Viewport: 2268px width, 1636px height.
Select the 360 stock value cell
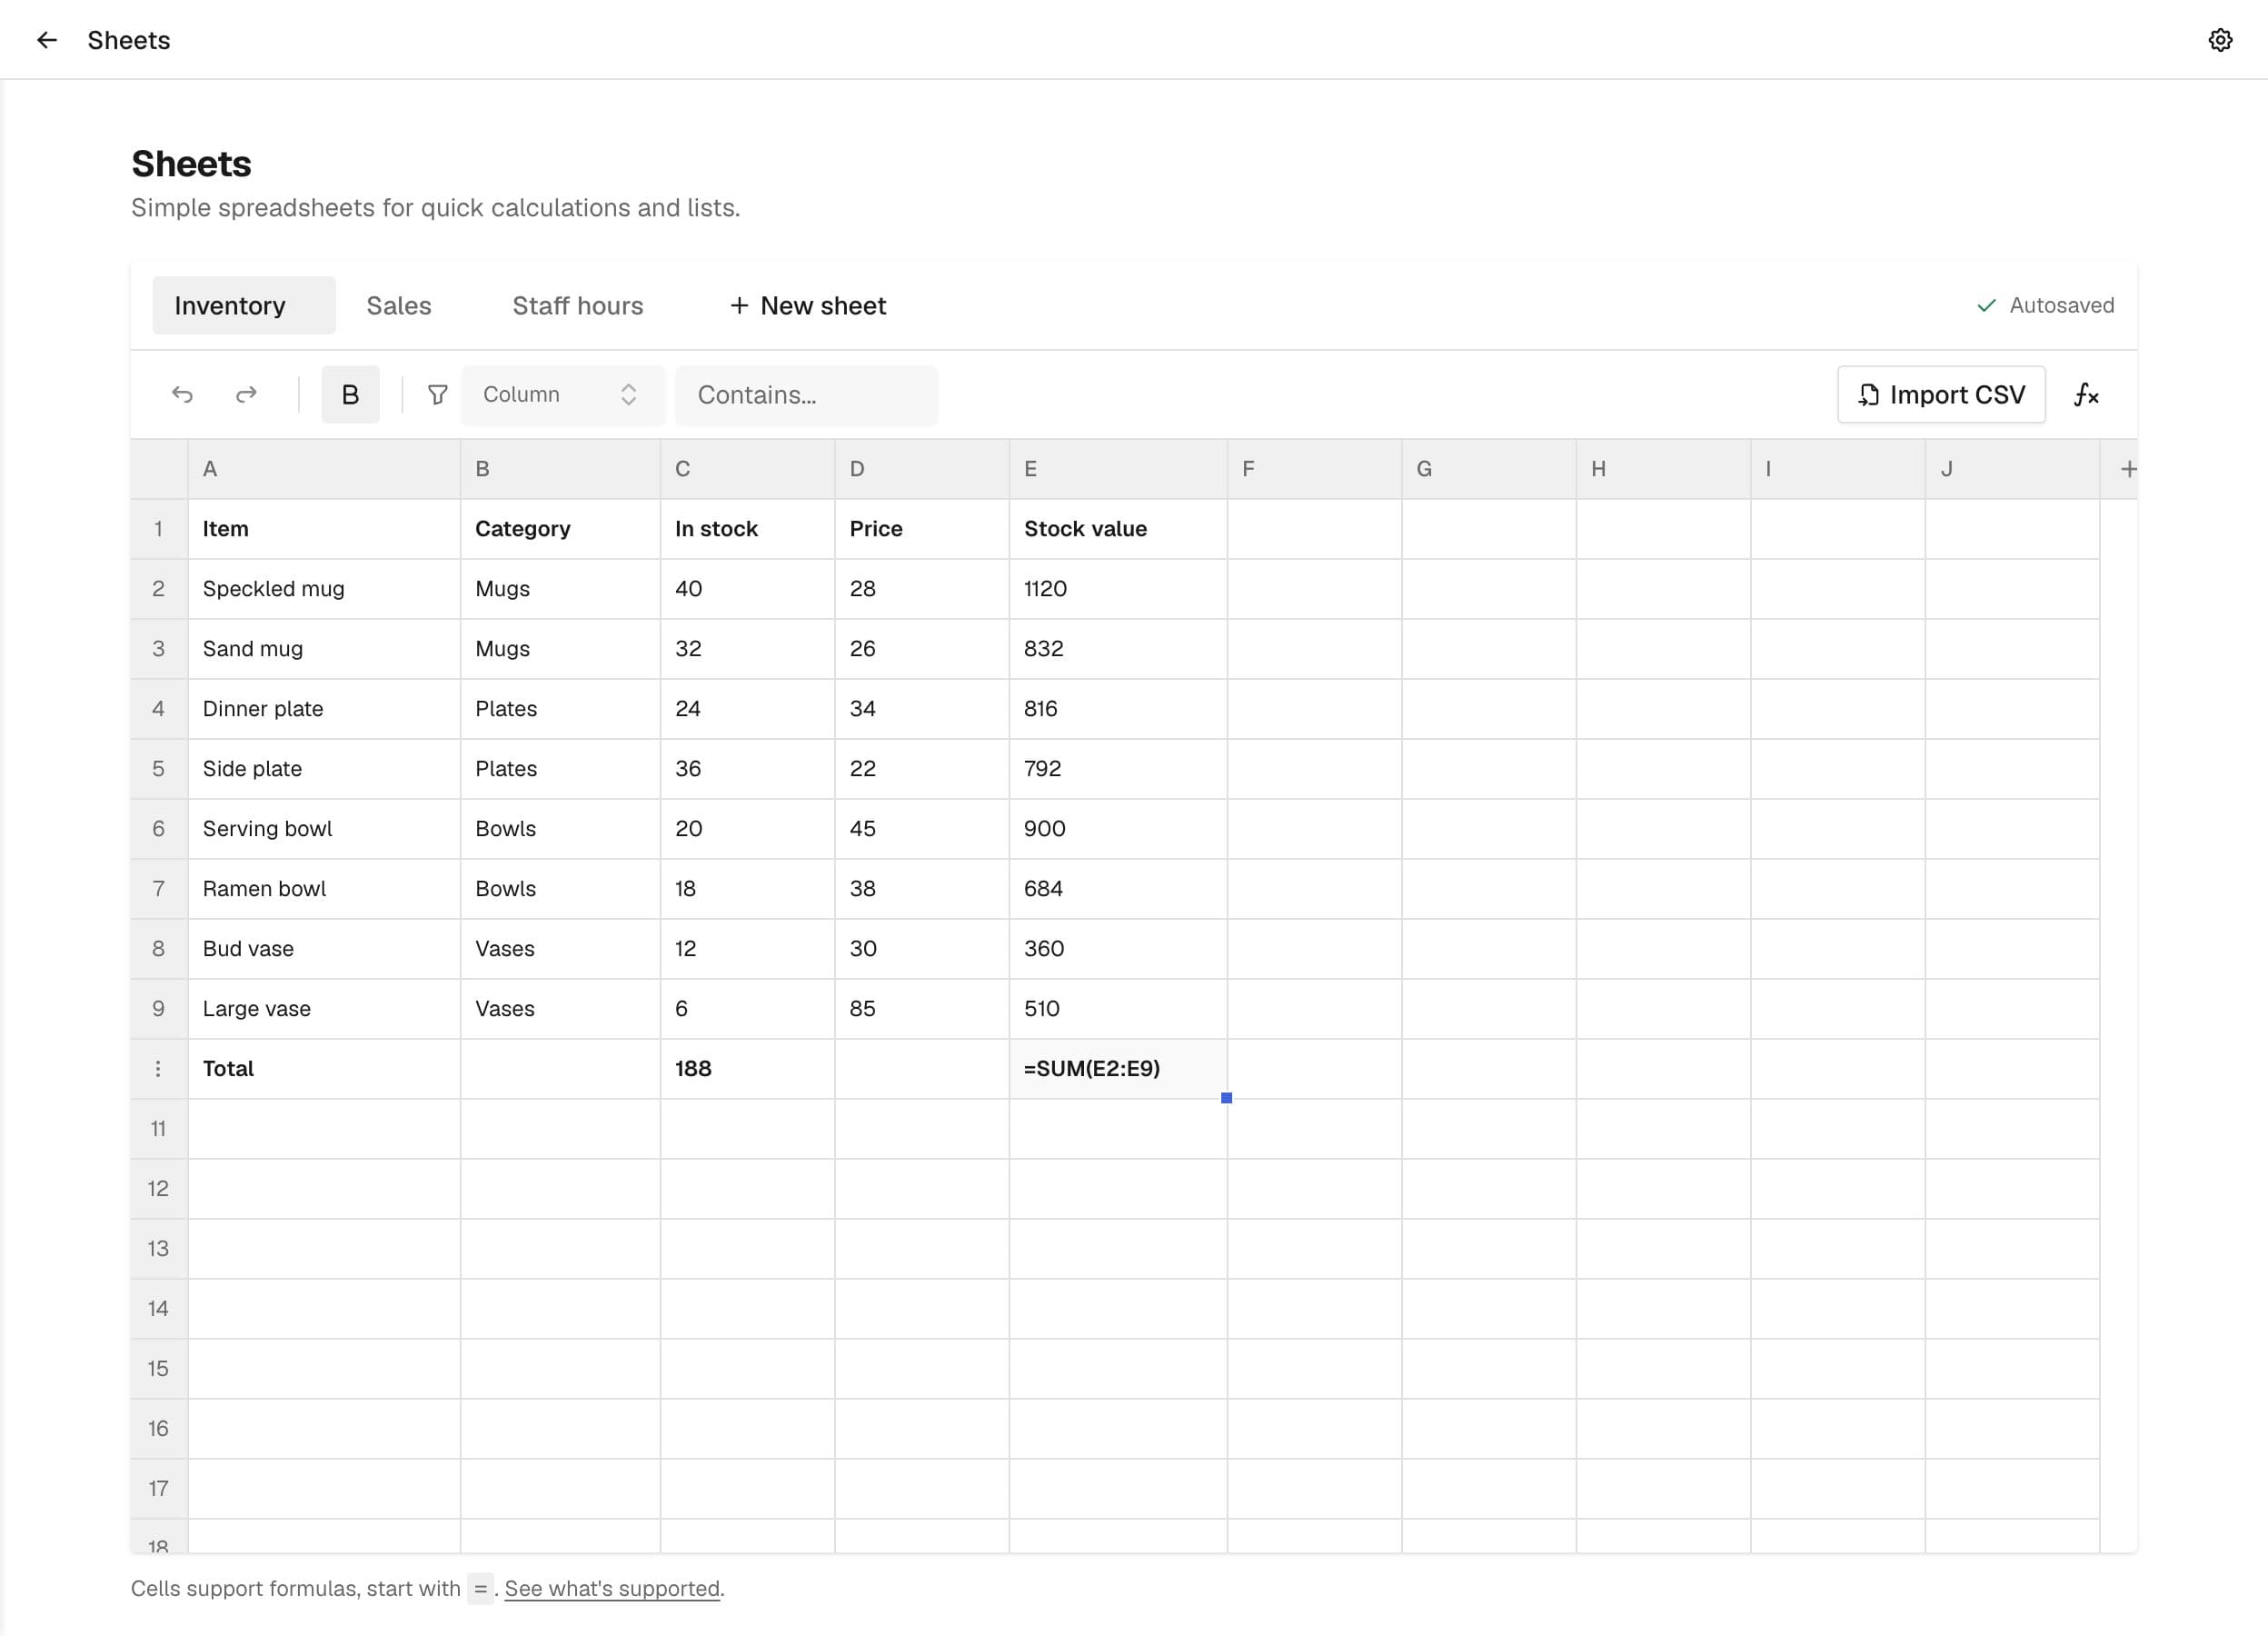[x=1118, y=949]
